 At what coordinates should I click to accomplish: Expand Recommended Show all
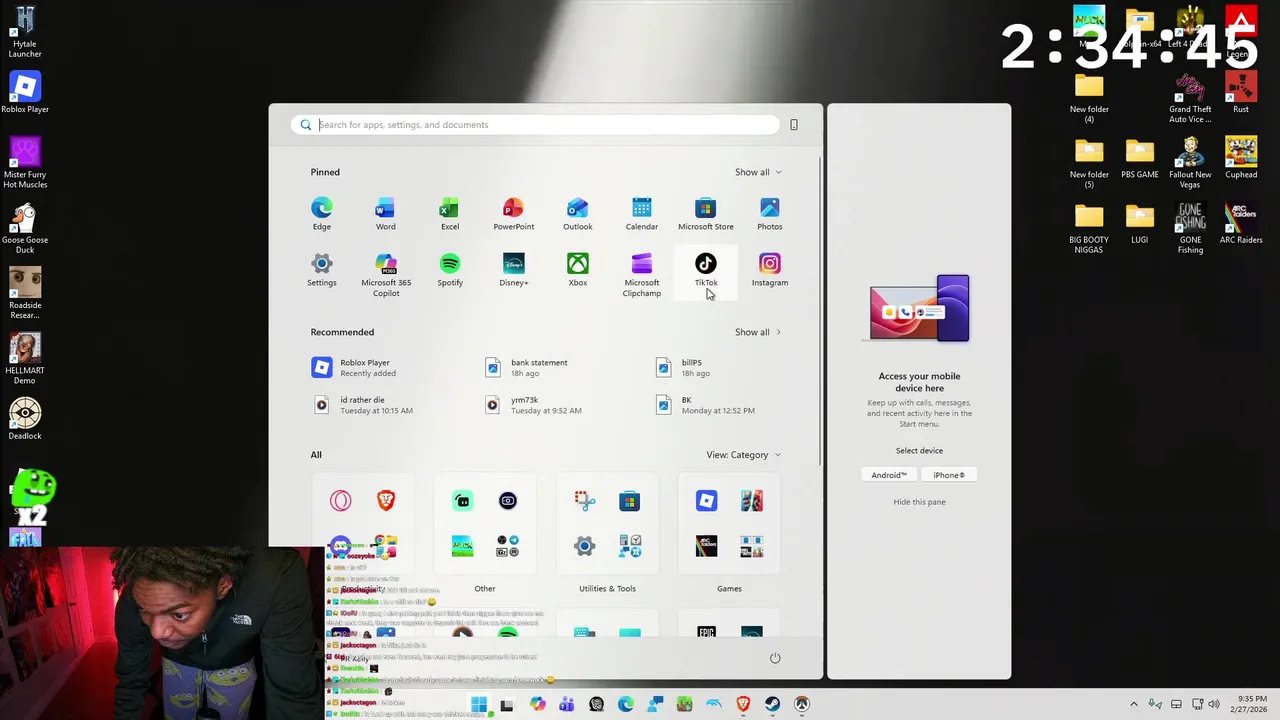[758, 332]
